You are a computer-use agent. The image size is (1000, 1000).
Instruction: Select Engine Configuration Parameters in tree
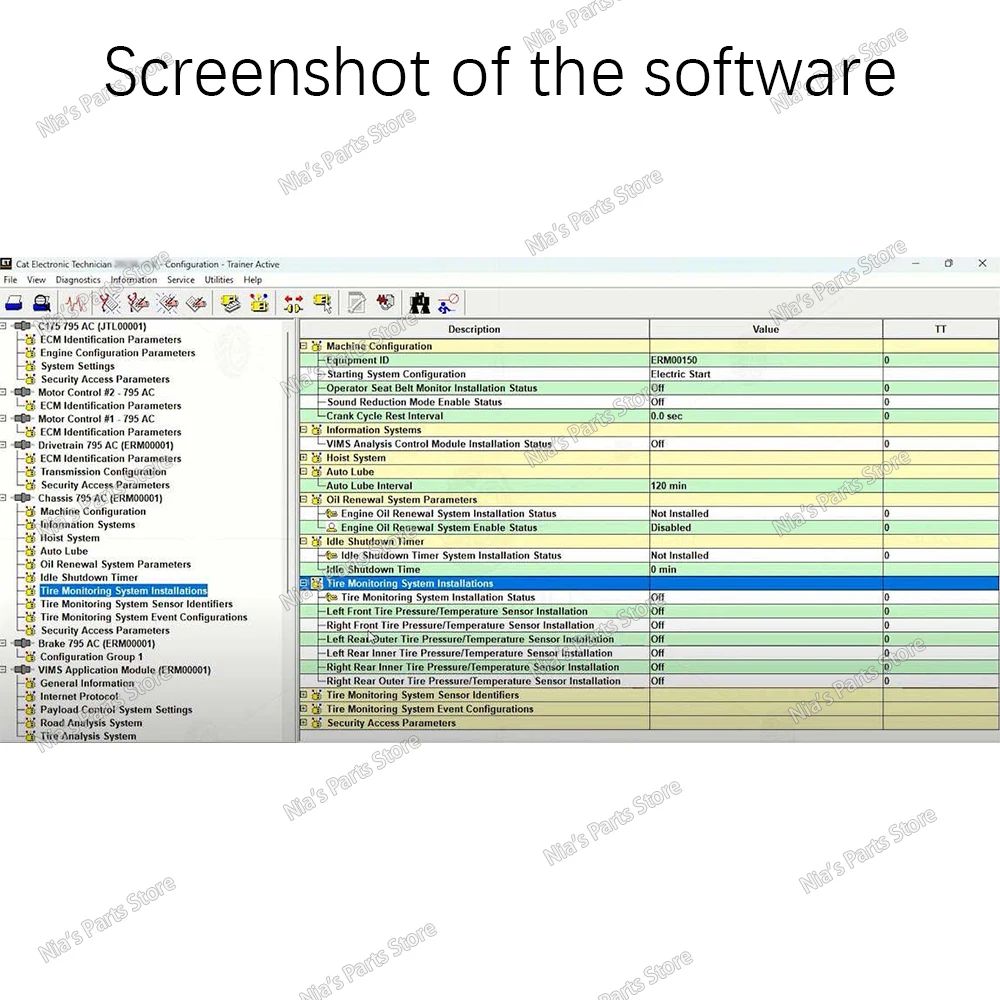(117, 353)
